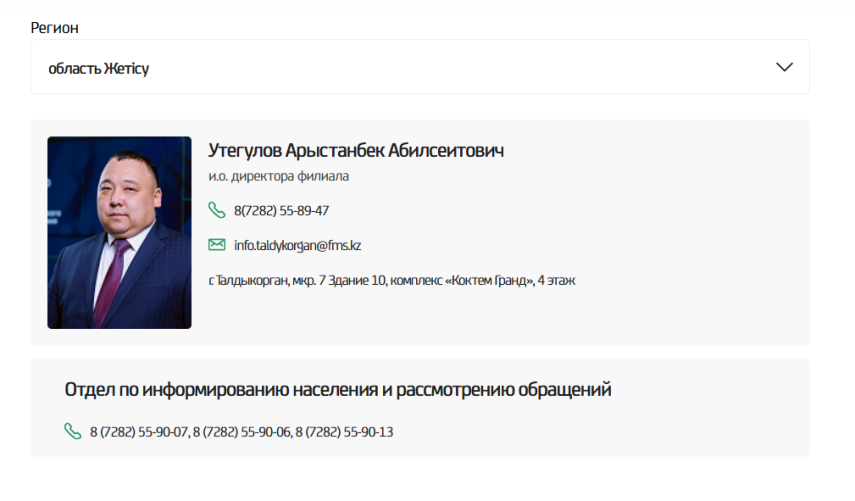Click the '4 этаж' floor text
855x501 pixels.
point(554,281)
